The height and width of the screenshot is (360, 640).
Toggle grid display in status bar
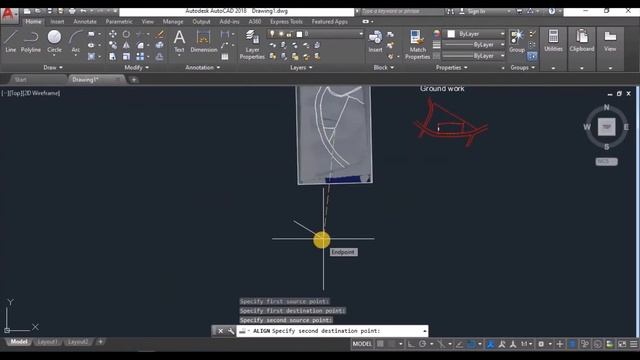[x=380, y=344]
